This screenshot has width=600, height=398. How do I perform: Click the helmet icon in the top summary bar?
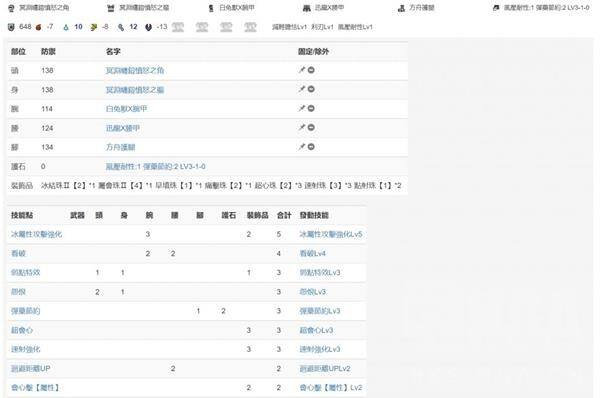tap(11, 8)
